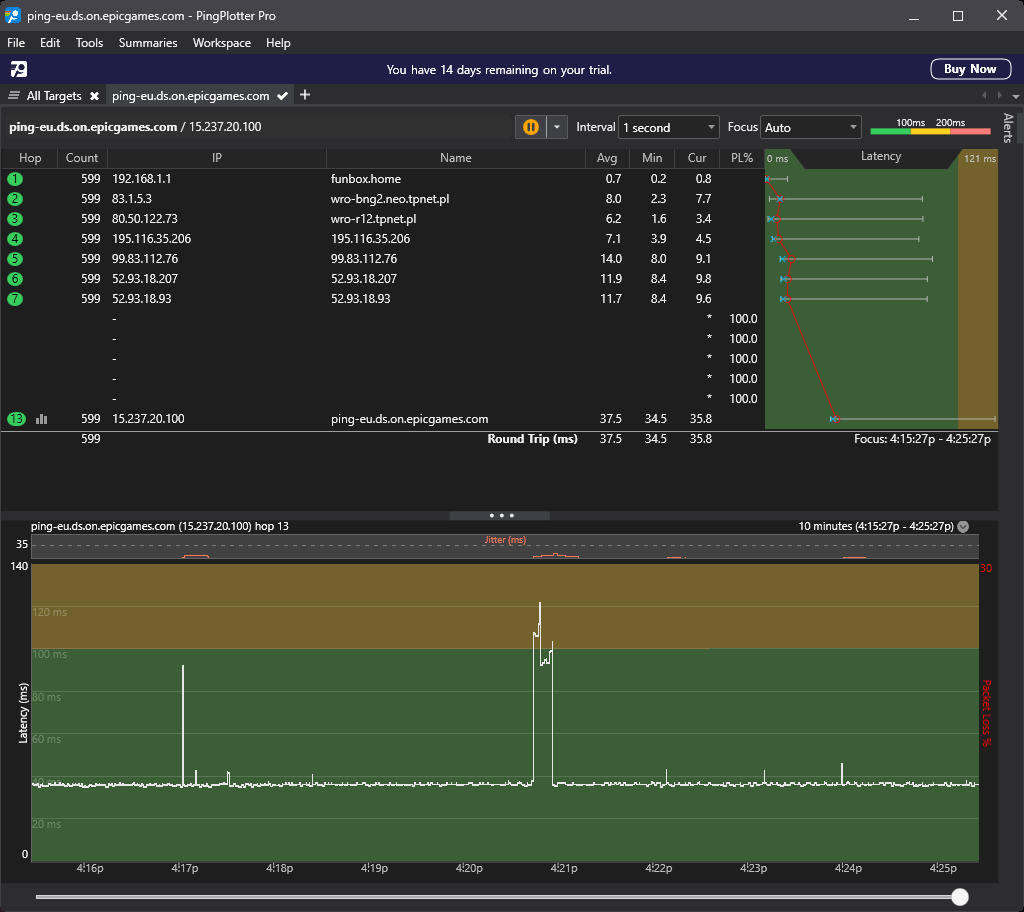Select IP cell 52.93.18.207

(x=145, y=279)
